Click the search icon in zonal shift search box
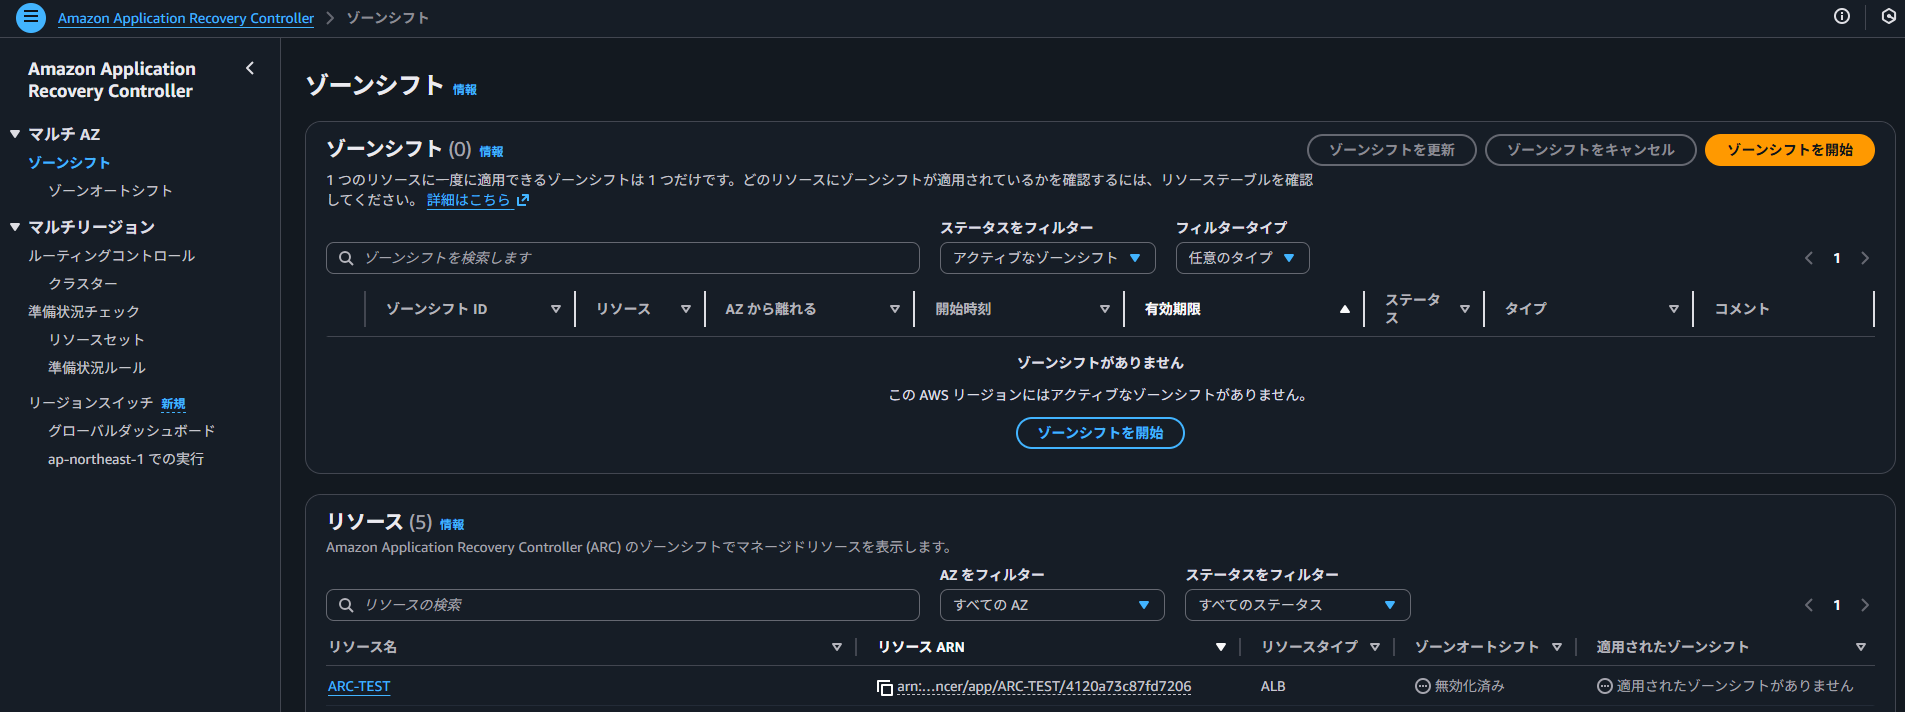This screenshot has height=712, width=1905. (x=346, y=258)
